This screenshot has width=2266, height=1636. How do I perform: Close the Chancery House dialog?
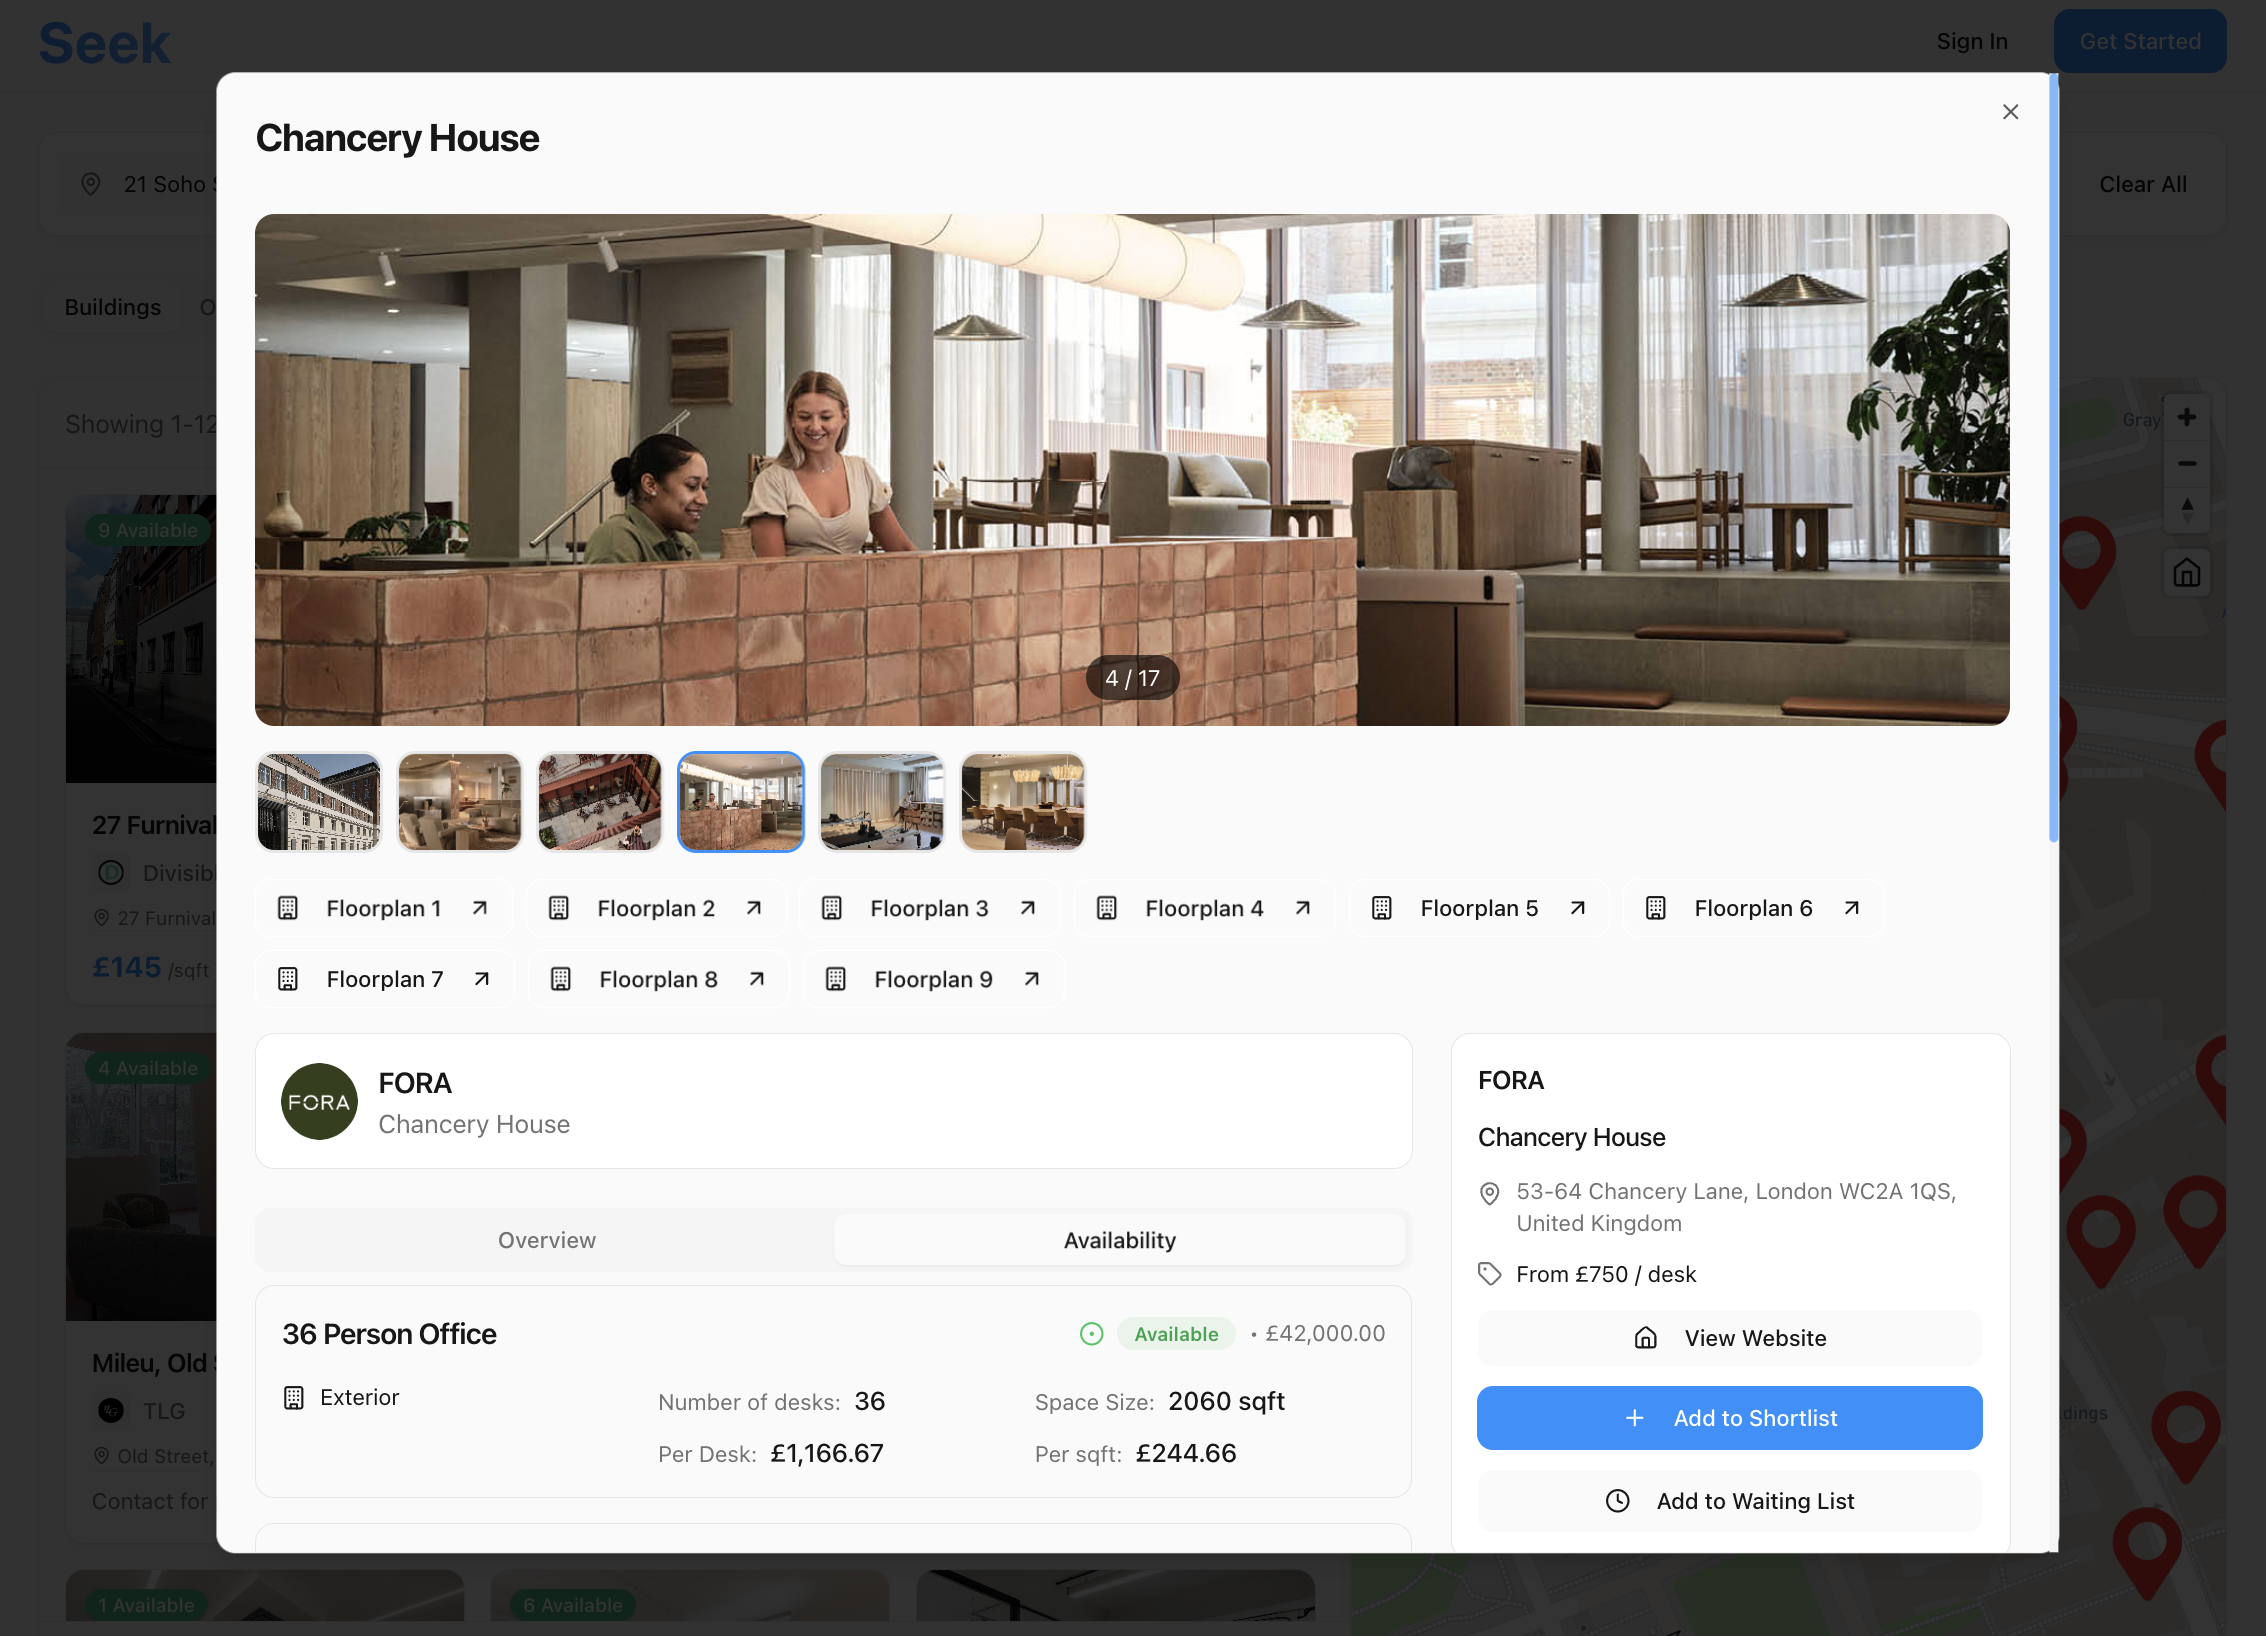coord(2010,112)
